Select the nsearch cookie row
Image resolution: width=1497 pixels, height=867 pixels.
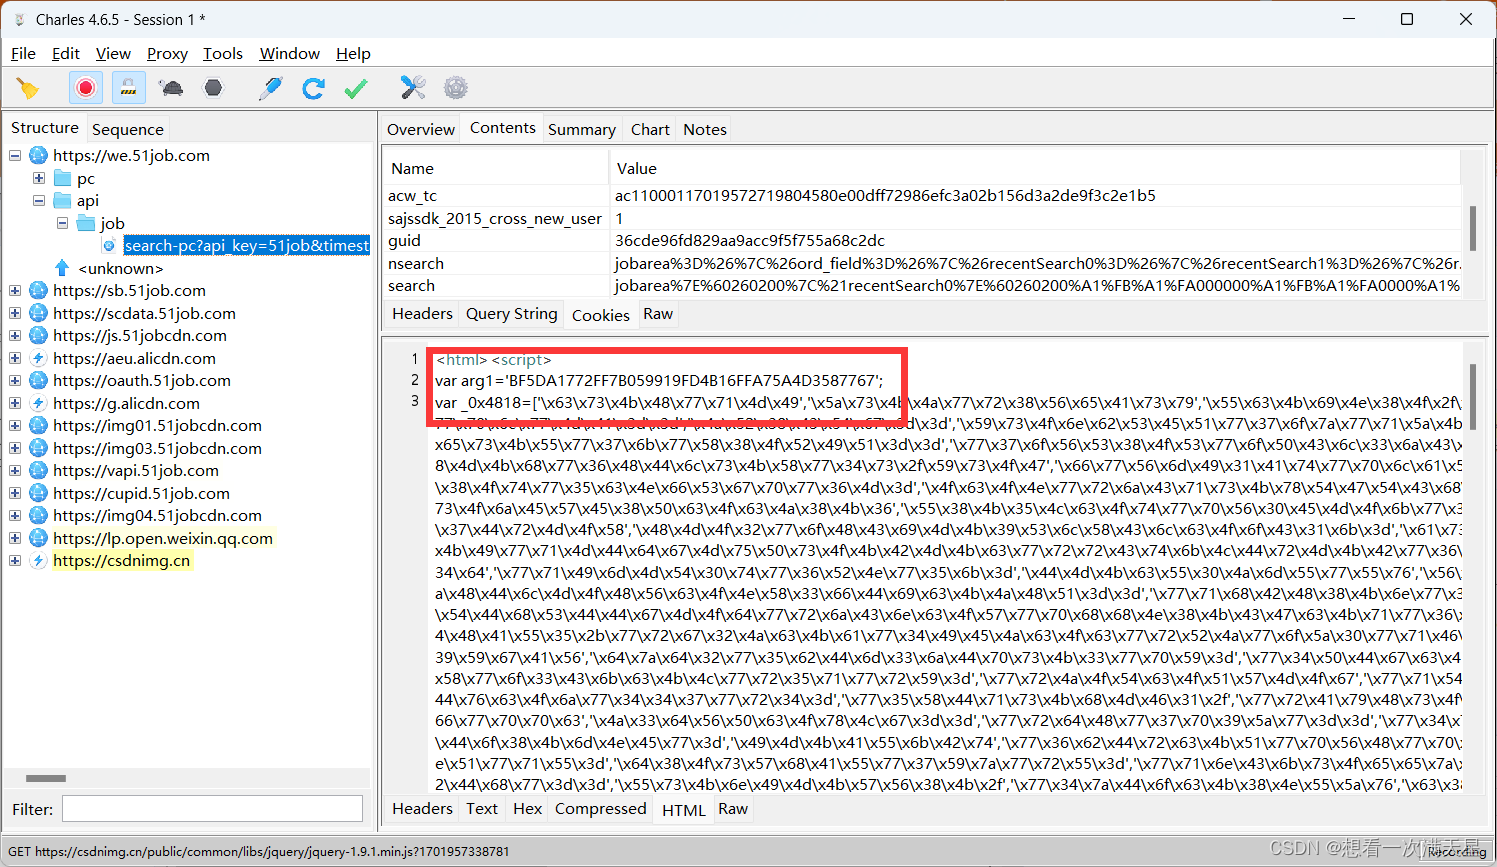pyautogui.click(x=921, y=263)
